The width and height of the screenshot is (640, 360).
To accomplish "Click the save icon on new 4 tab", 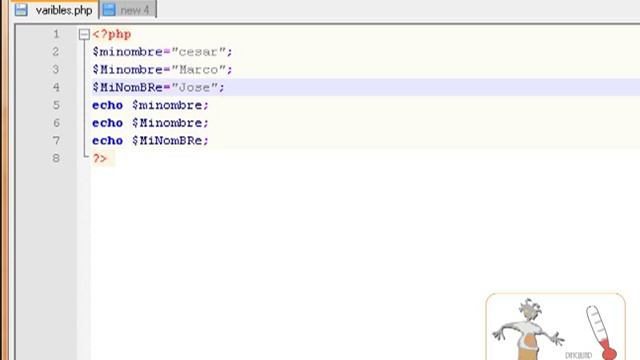I will pyautogui.click(x=109, y=10).
